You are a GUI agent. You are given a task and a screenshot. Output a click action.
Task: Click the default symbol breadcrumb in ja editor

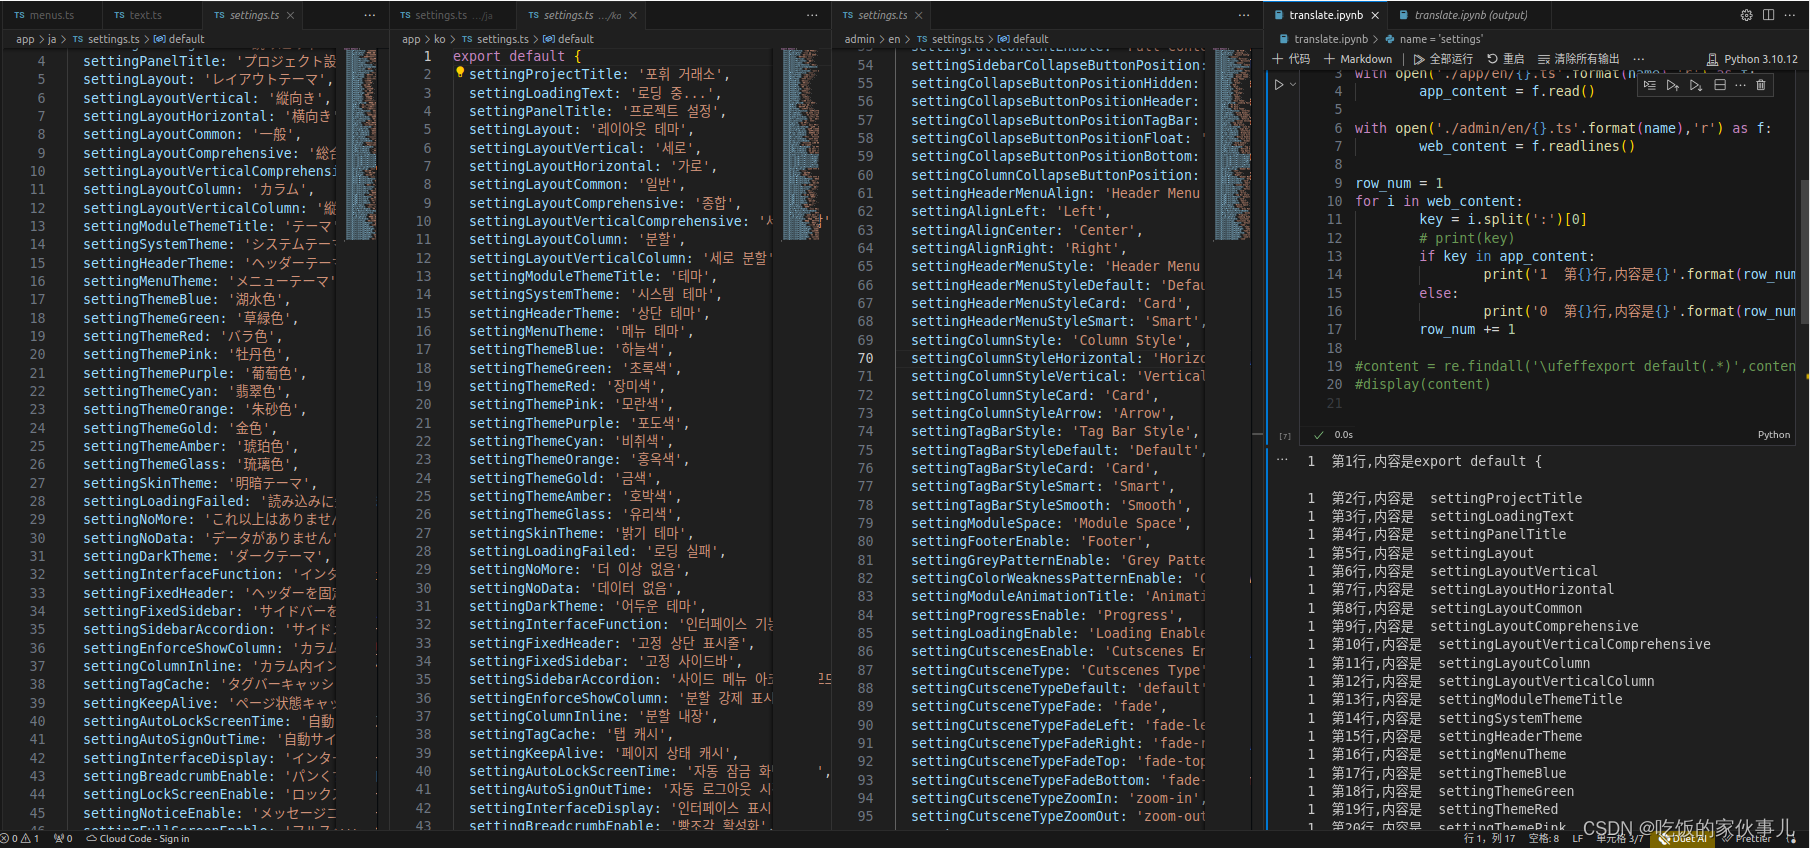179,39
